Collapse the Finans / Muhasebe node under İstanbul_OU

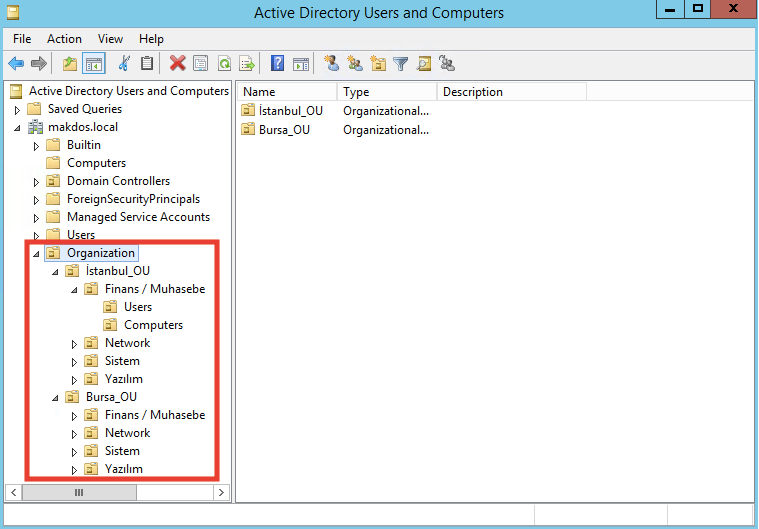click(74, 289)
